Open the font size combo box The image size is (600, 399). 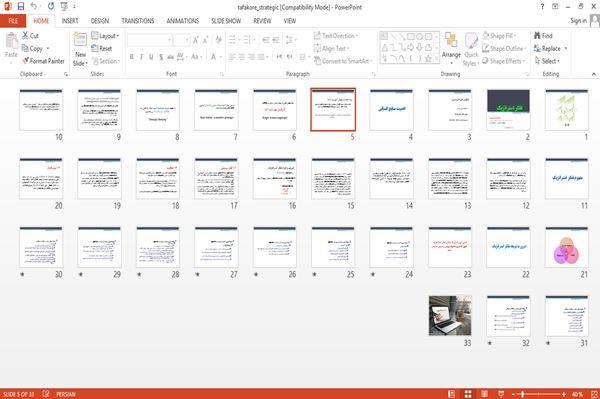181,40
